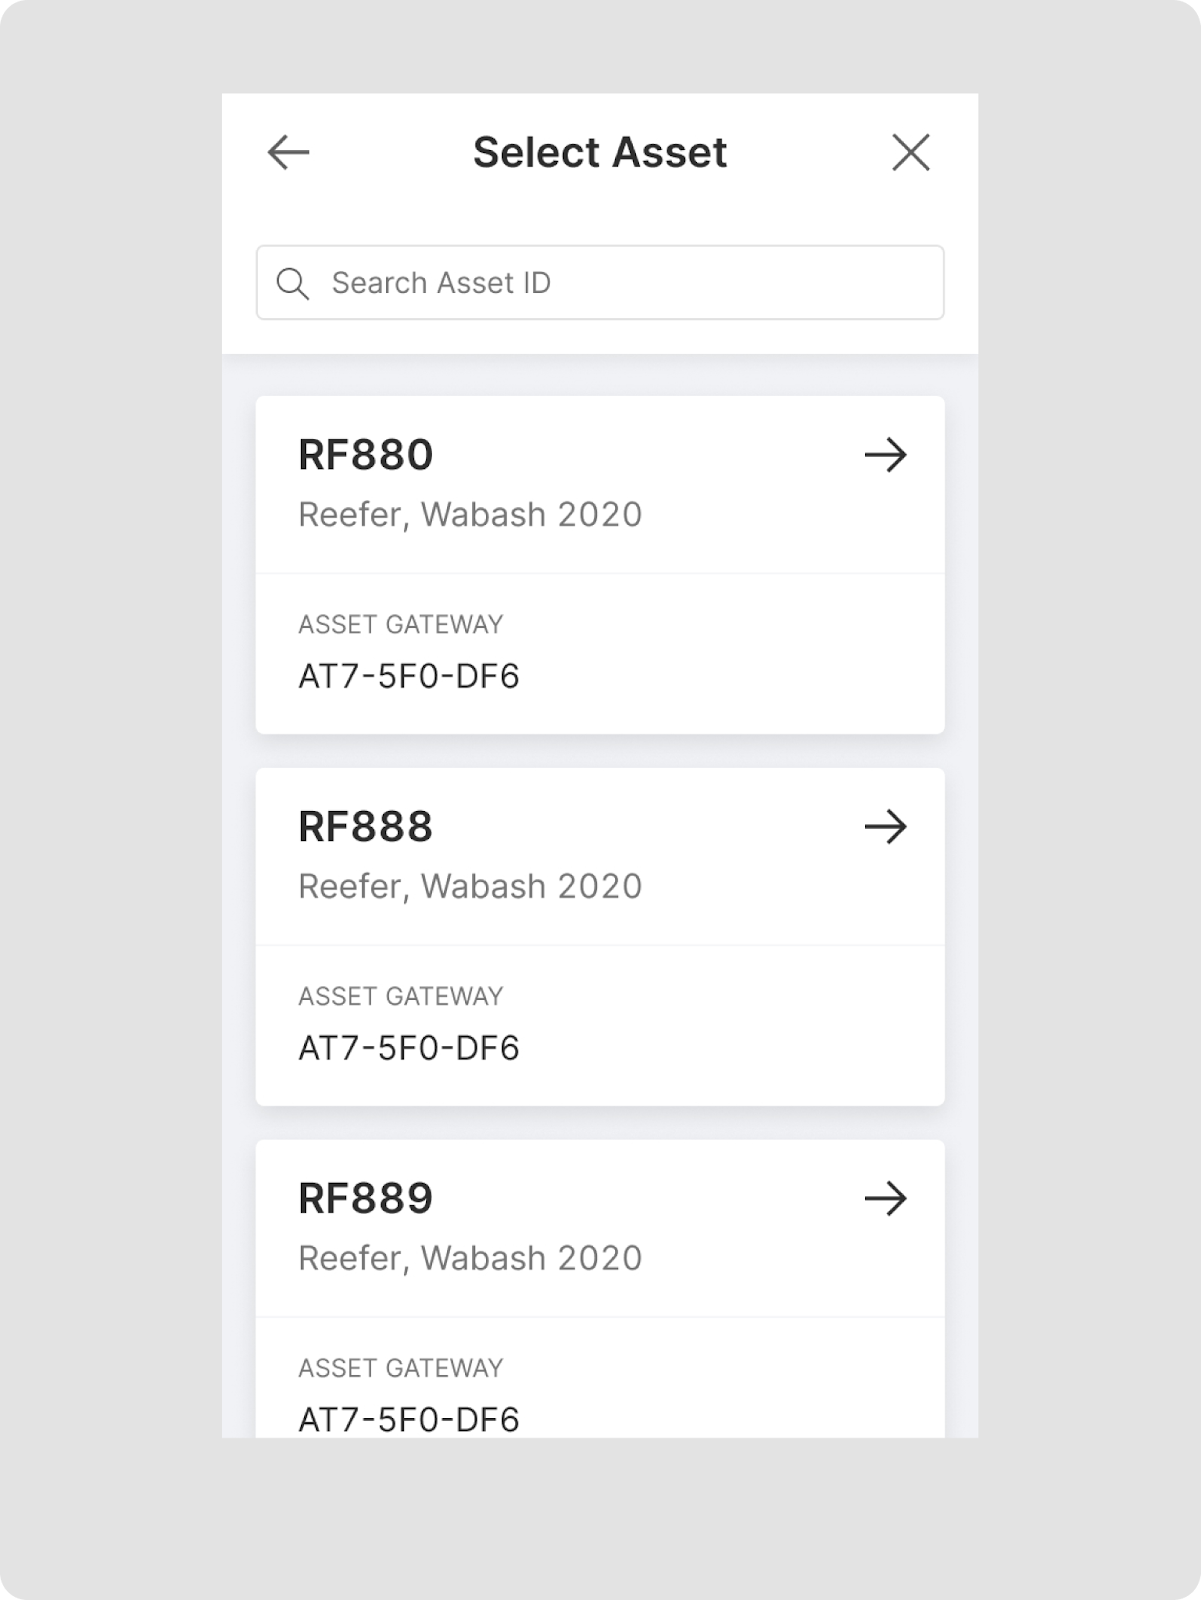
Task: Click gateway ID AT7-5F0-DF6 in RF888 card
Action: pos(409,1048)
